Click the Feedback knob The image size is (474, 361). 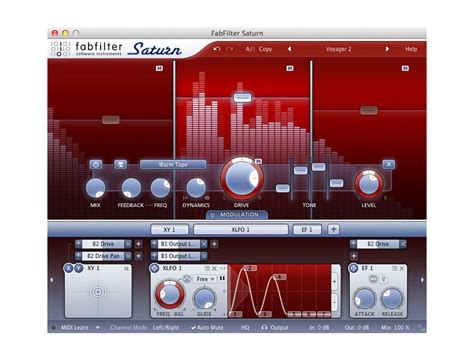click(x=131, y=188)
